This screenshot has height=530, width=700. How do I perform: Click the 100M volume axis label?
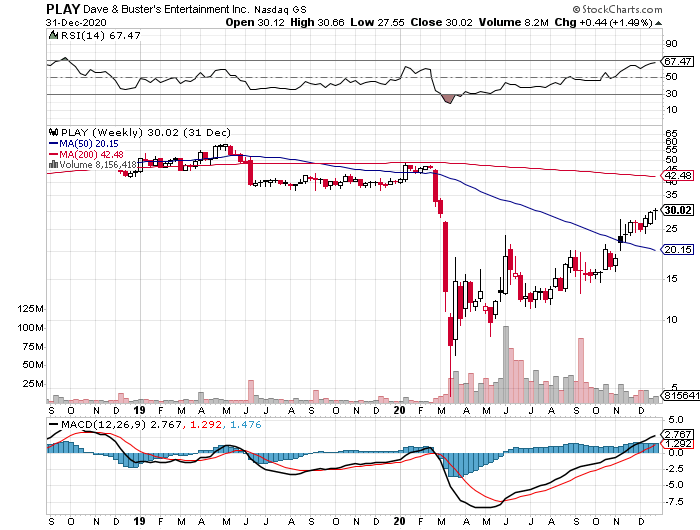[30, 328]
